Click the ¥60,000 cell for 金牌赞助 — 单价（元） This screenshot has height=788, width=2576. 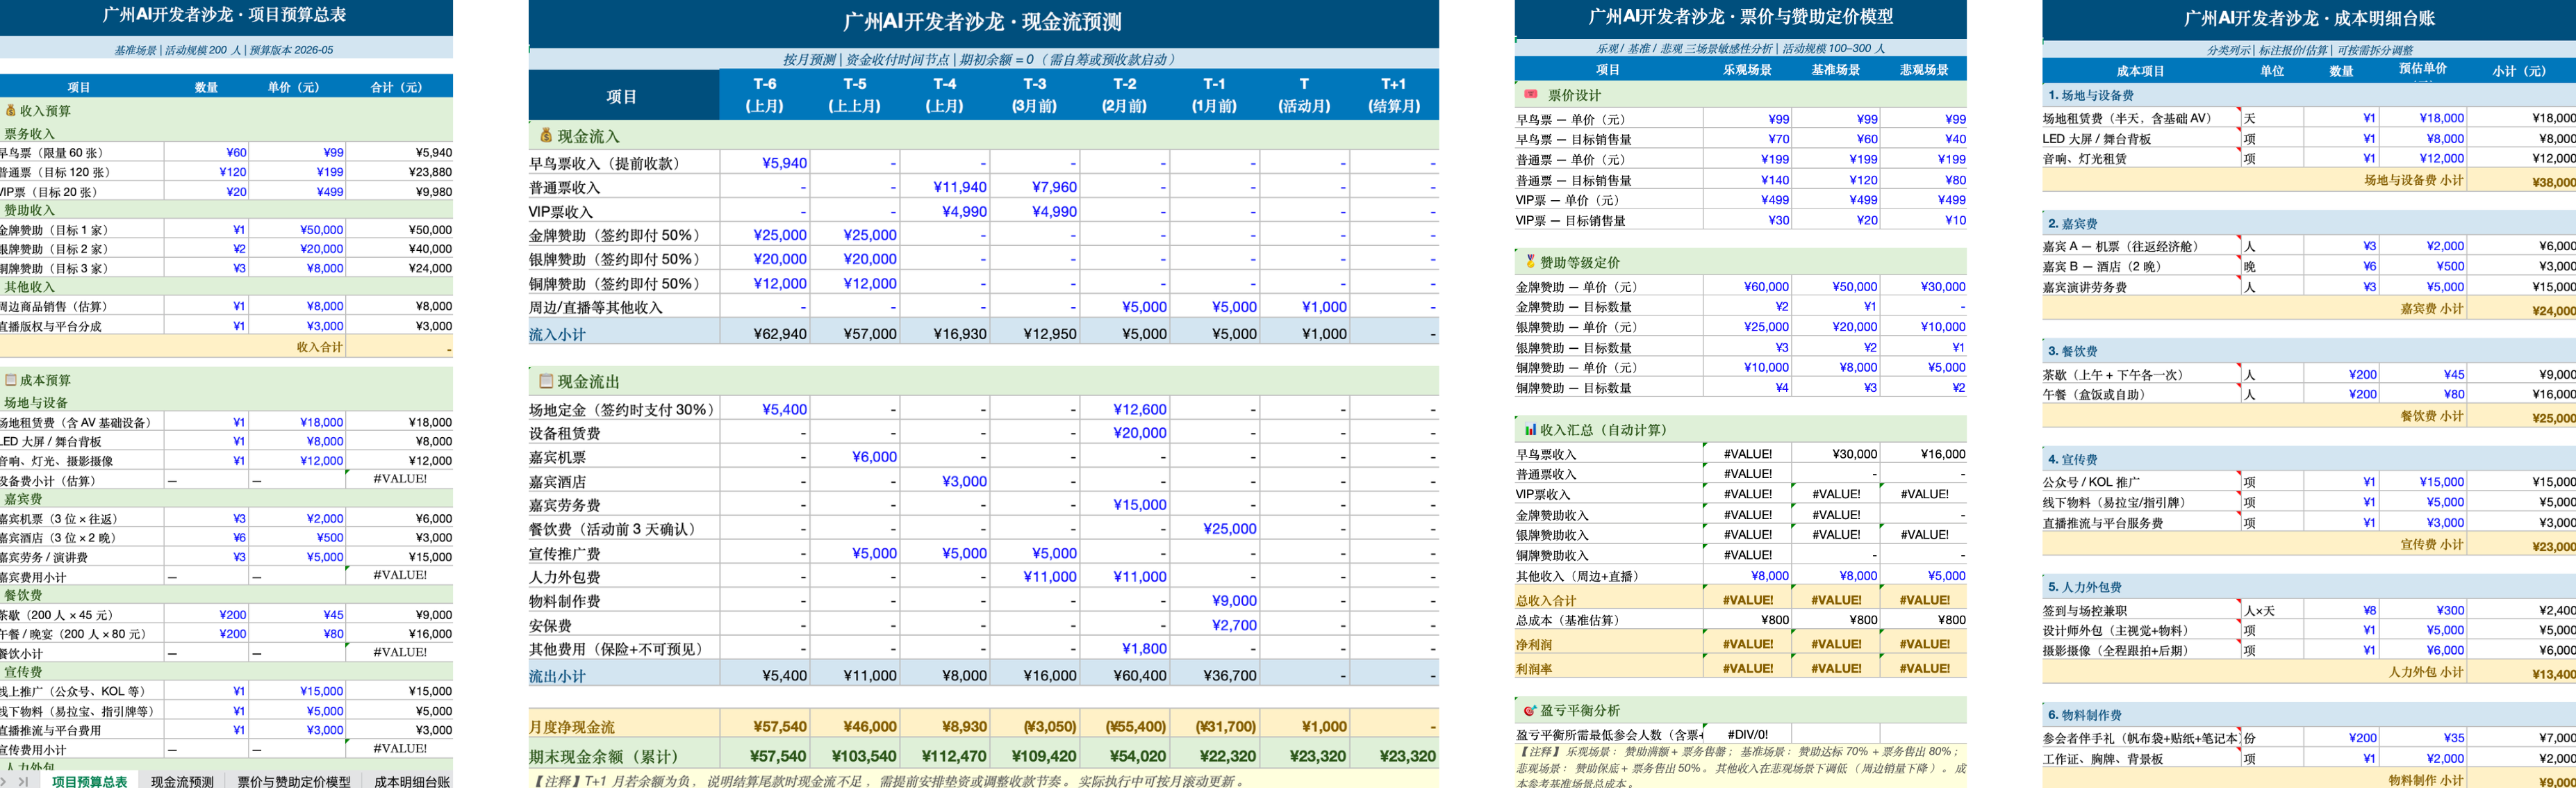(1766, 287)
